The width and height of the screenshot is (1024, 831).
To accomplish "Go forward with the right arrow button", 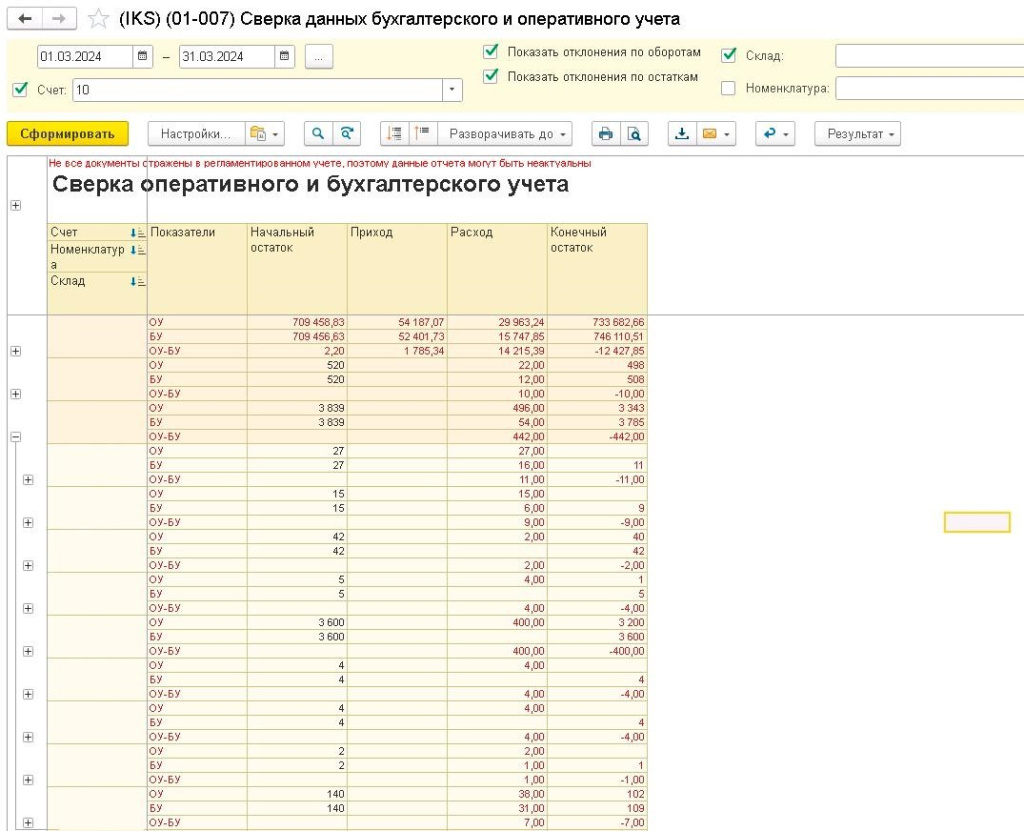I will click(59, 18).
